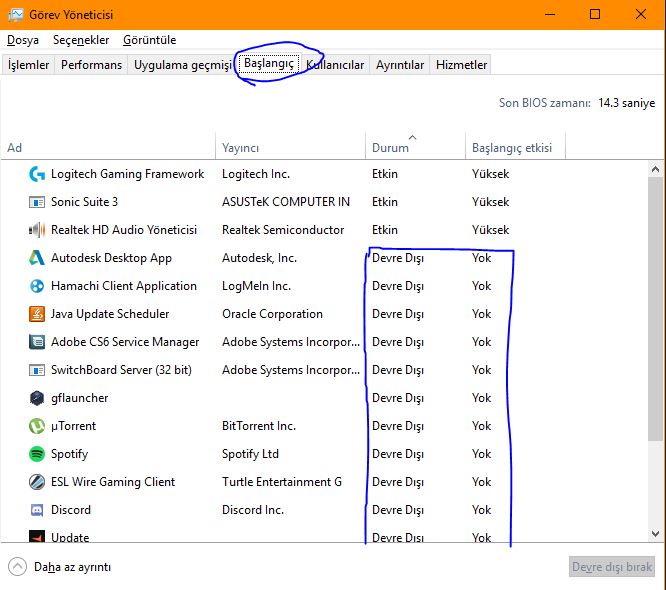666x590 pixels.
Task: Select the ESL Wire Gaming Client entry
Action: click(x=113, y=482)
